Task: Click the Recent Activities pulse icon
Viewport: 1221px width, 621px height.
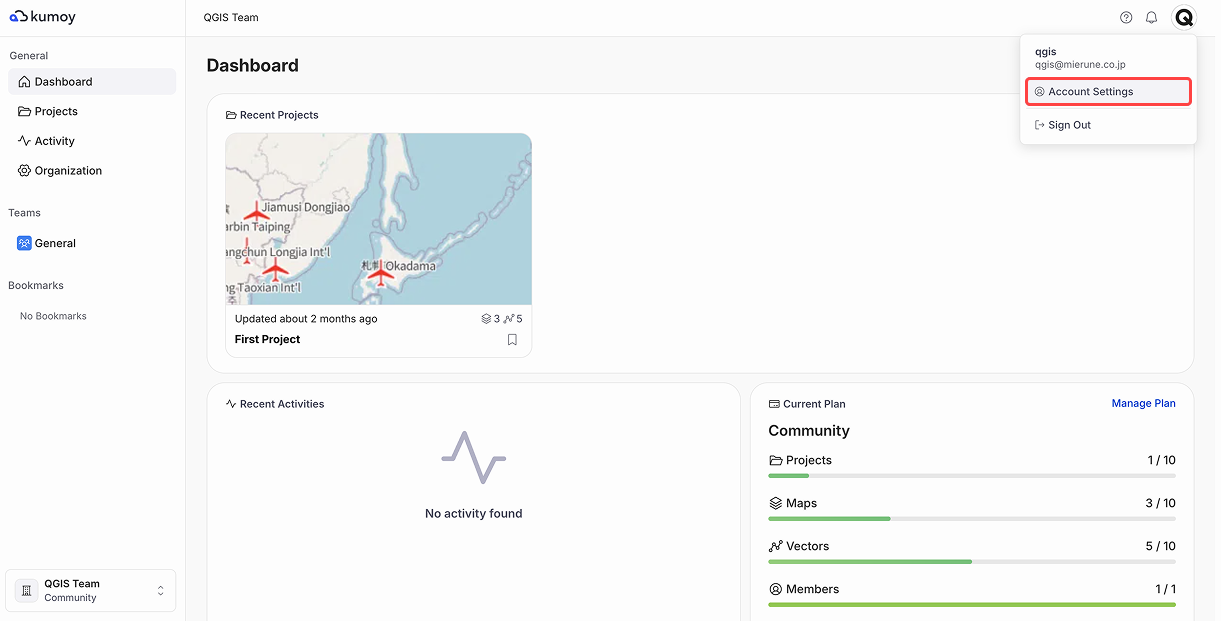Action: (x=231, y=404)
